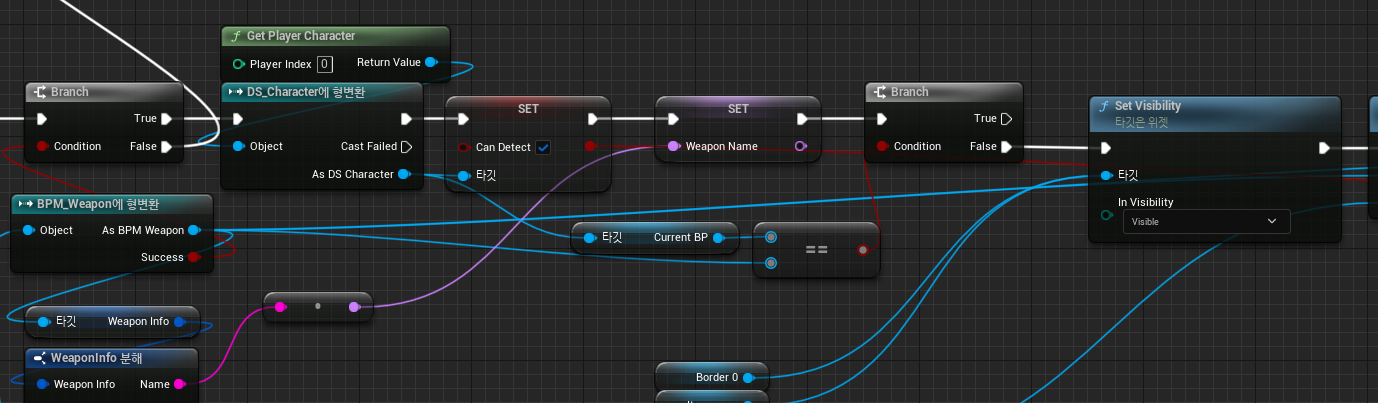
Task: Click the As DS Character output pin
Action: (403, 174)
